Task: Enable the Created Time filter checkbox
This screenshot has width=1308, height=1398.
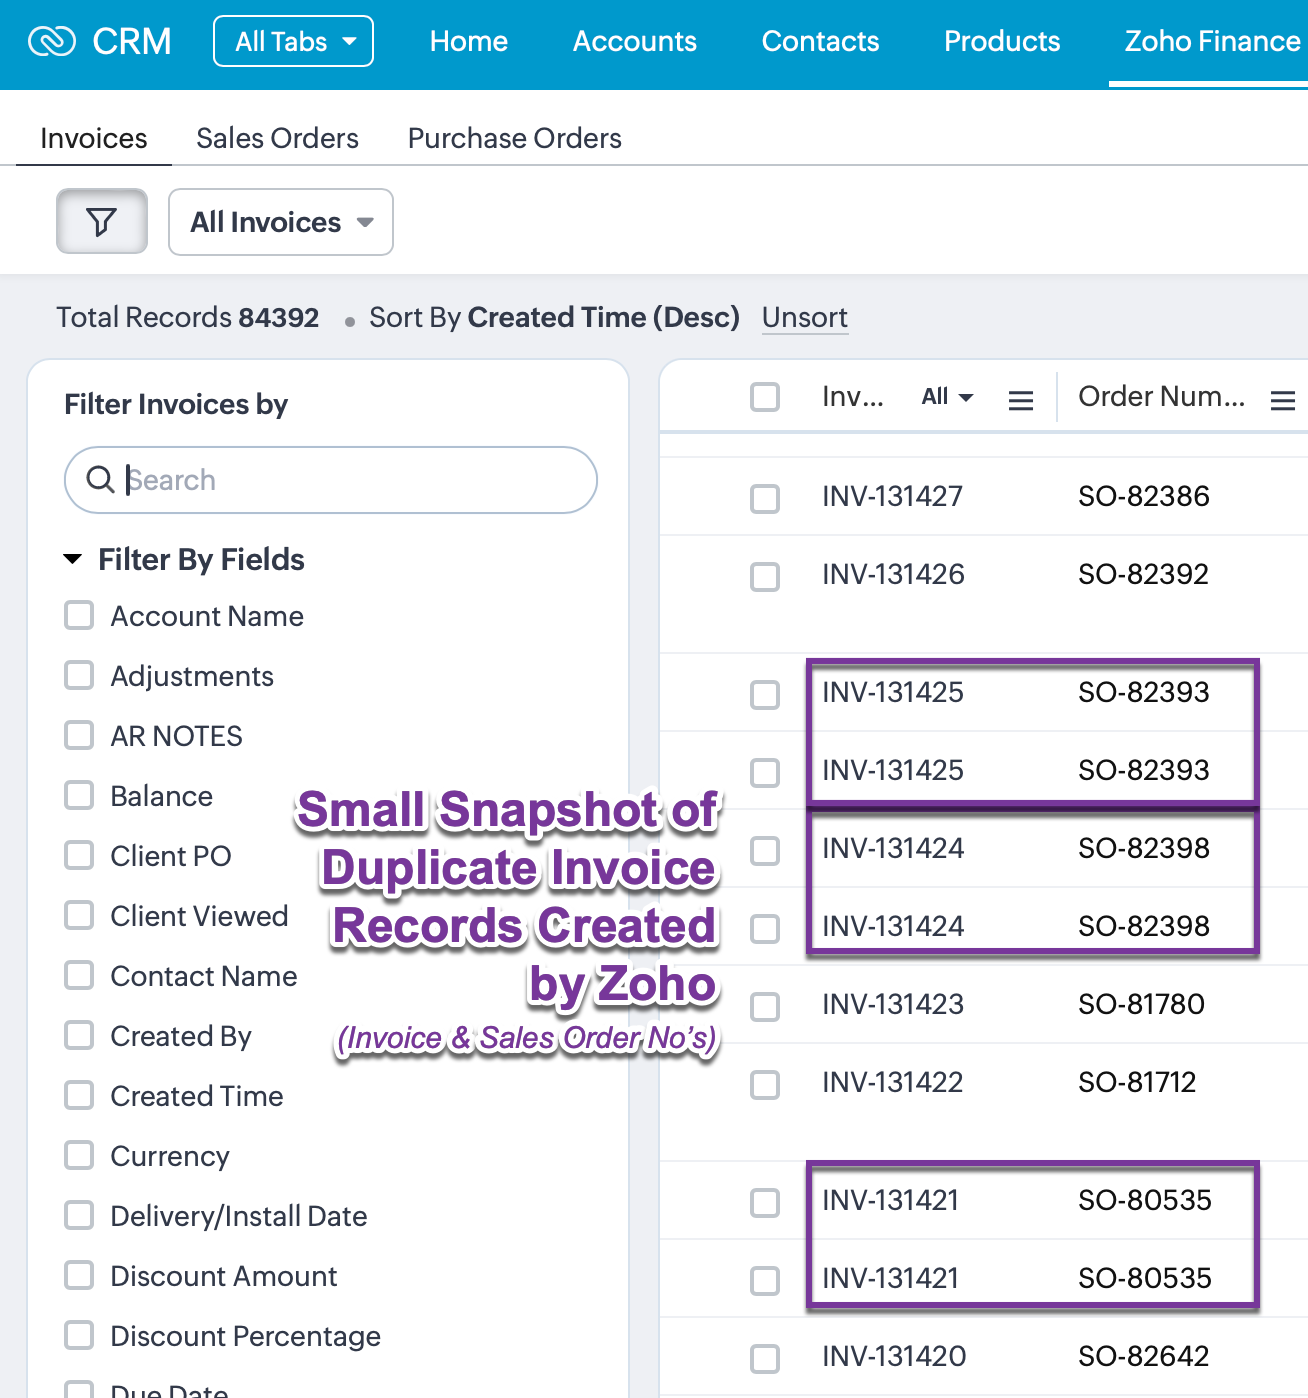Action: [x=79, y=1095]
